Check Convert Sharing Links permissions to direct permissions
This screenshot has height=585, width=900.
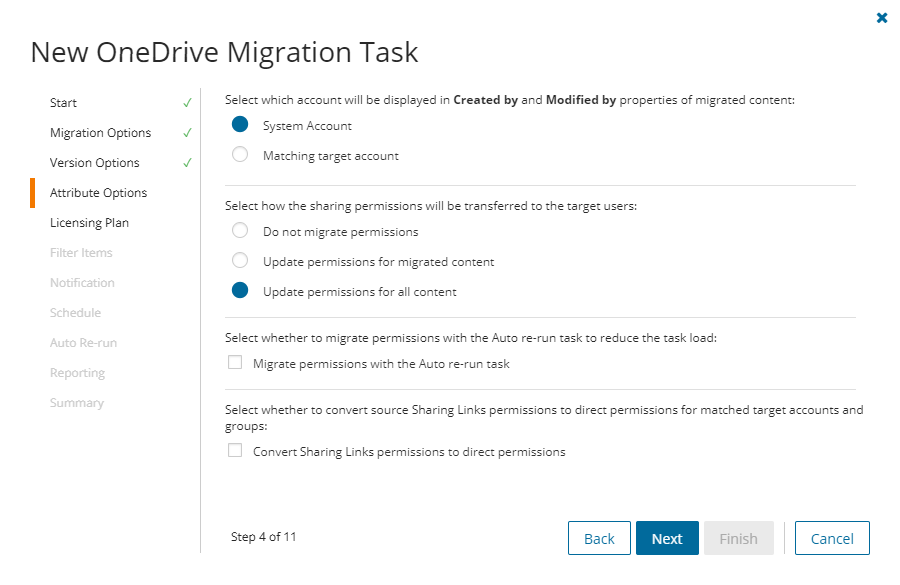click(235, 450)
